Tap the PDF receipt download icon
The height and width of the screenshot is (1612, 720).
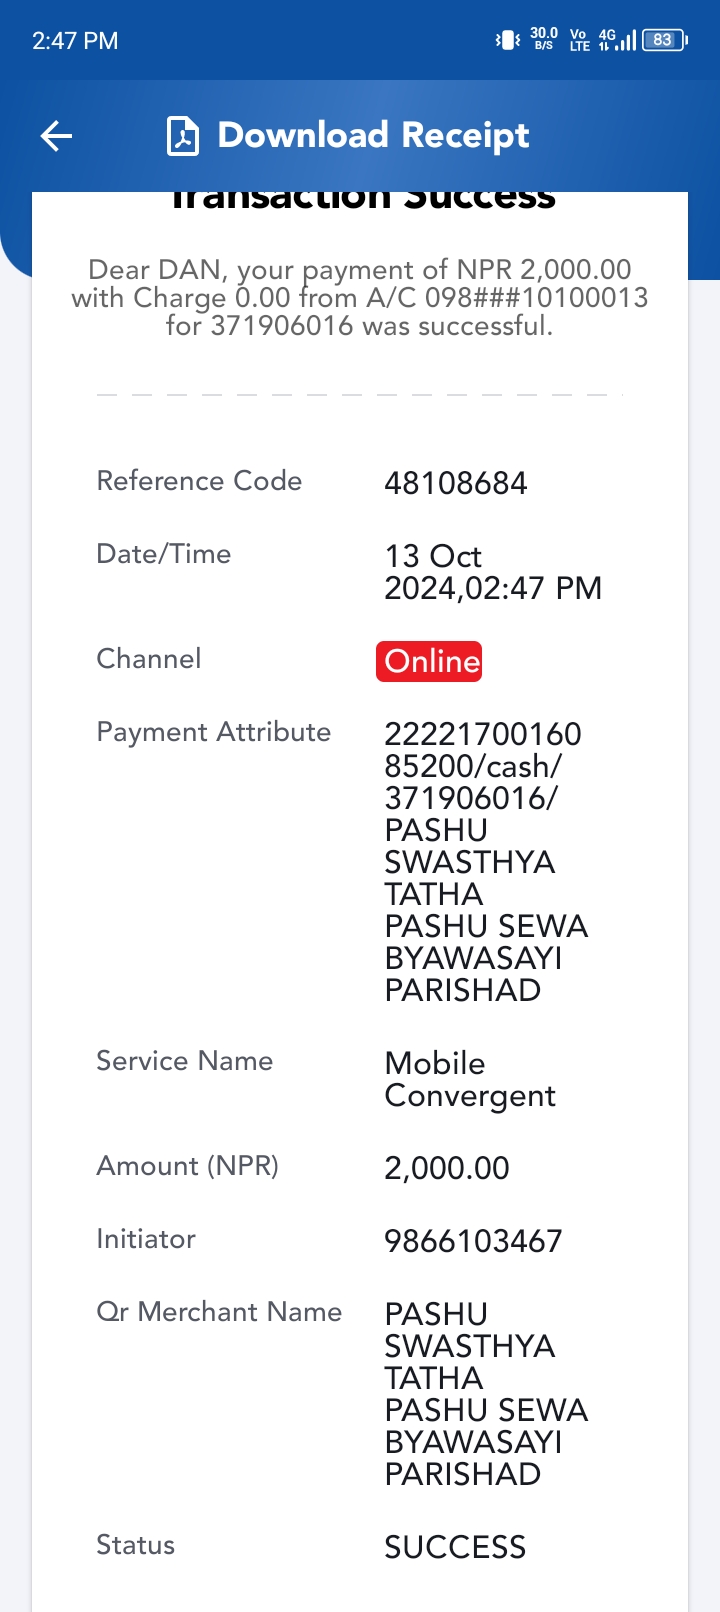point(182,136)
